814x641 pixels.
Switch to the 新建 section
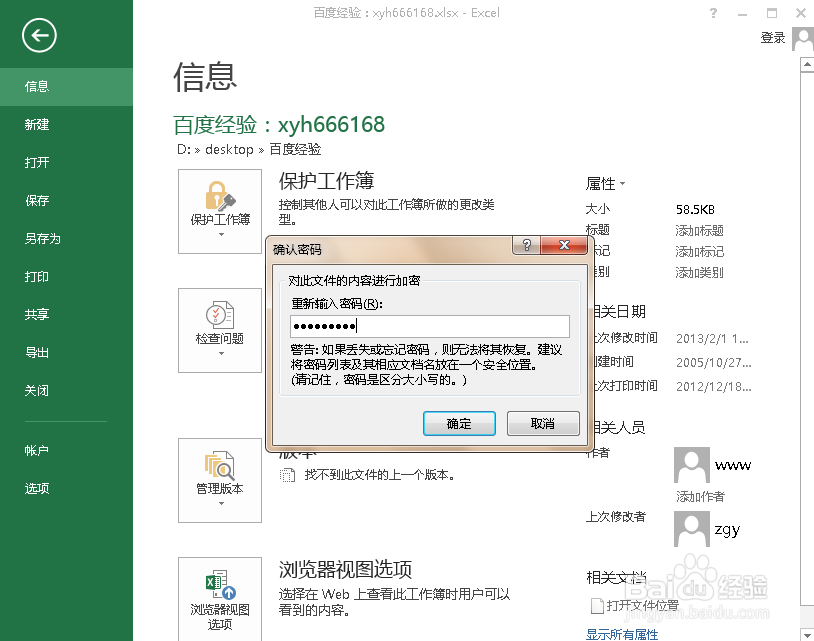click(x=37, y=124)
